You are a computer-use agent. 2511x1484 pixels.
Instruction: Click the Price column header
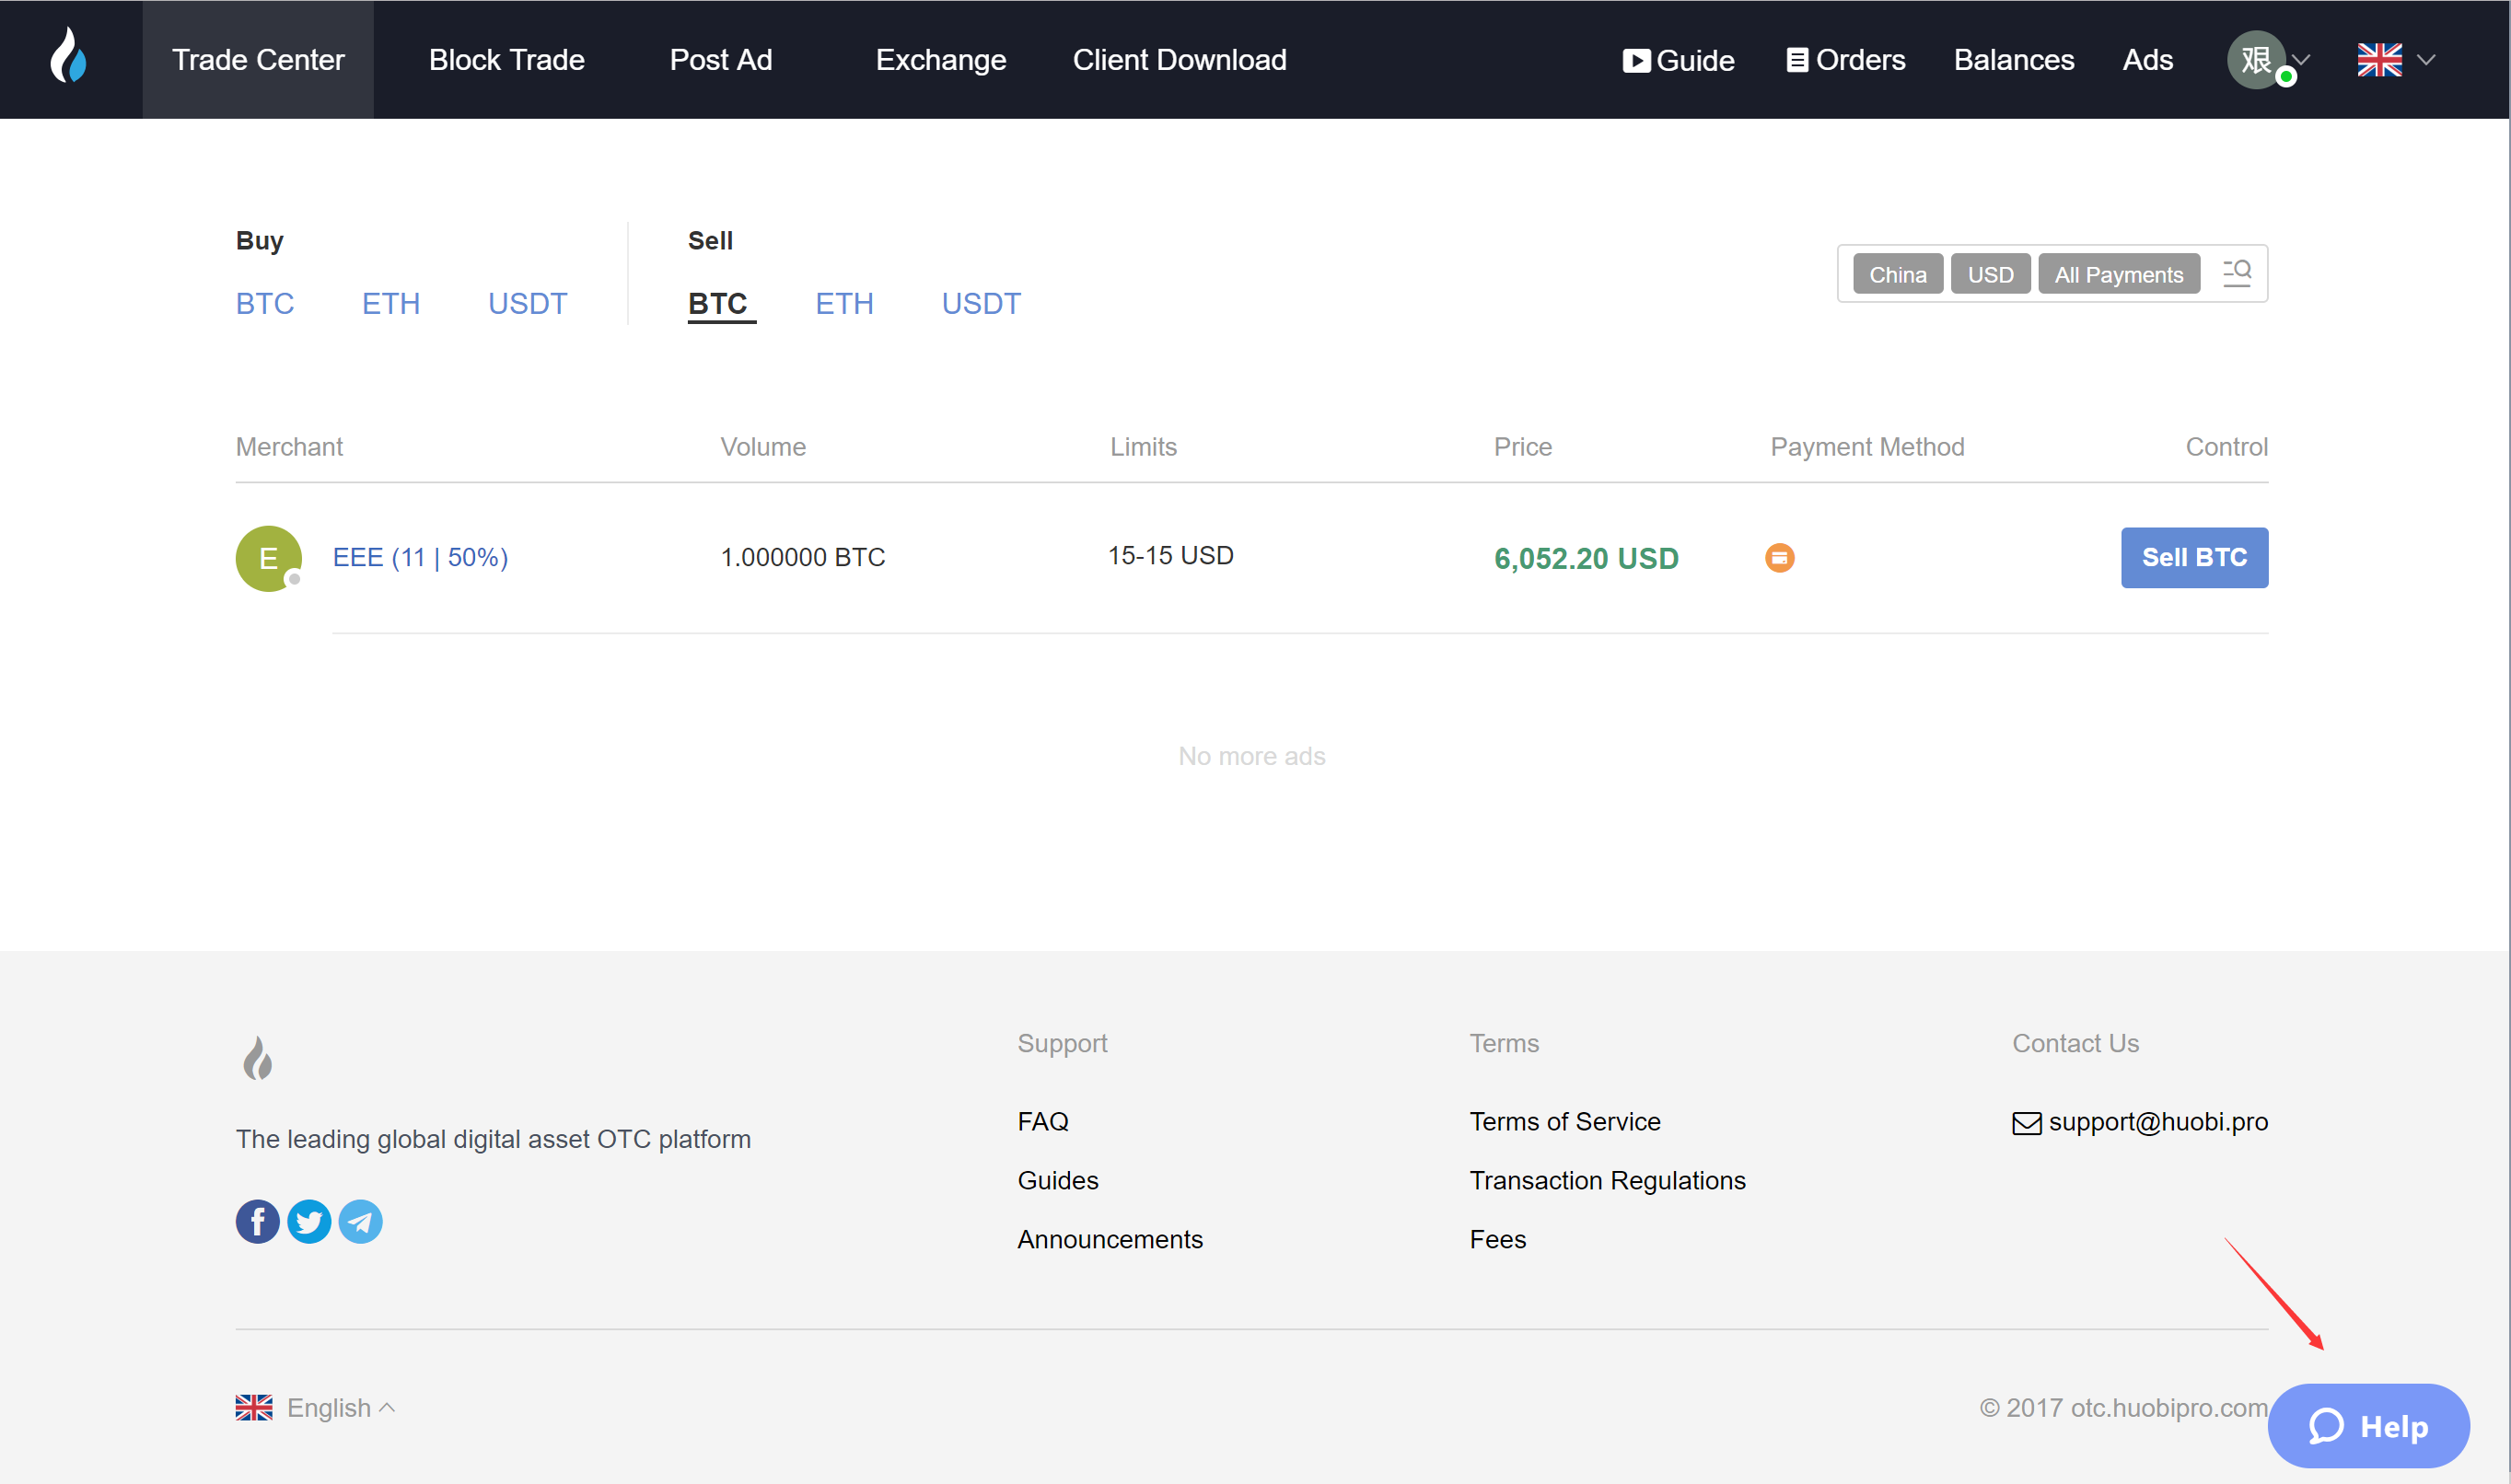click(x=1522, y=446)
